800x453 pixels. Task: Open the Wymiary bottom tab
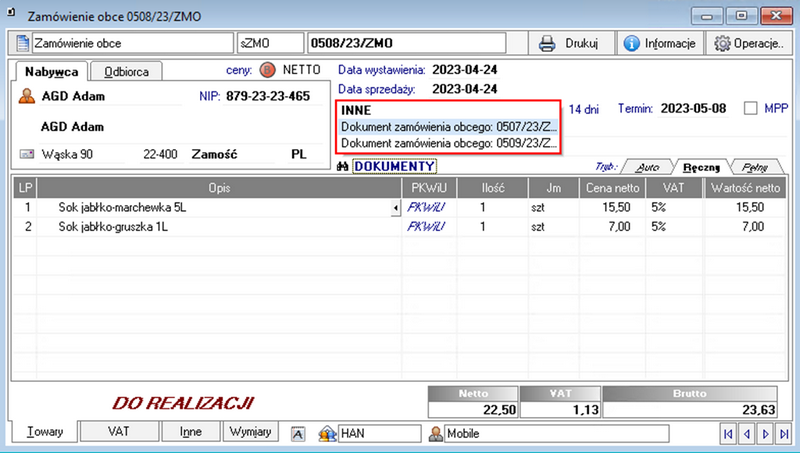pos(250,432)
